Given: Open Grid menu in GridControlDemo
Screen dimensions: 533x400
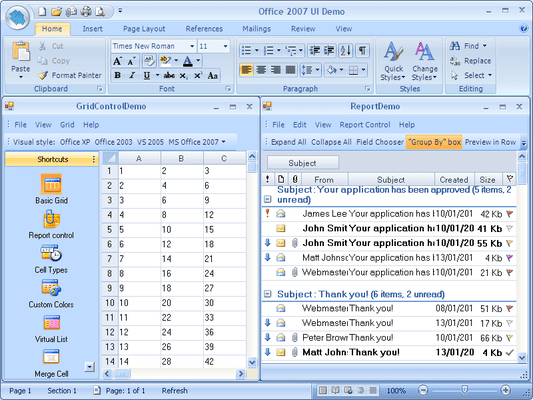Looking at the screenshot, I should pos(67,125).
